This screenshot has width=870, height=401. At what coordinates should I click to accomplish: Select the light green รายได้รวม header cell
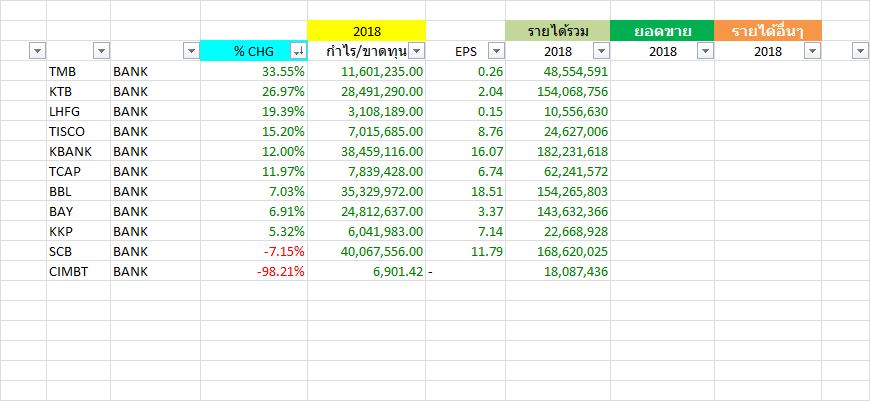[x=557, y=31]
